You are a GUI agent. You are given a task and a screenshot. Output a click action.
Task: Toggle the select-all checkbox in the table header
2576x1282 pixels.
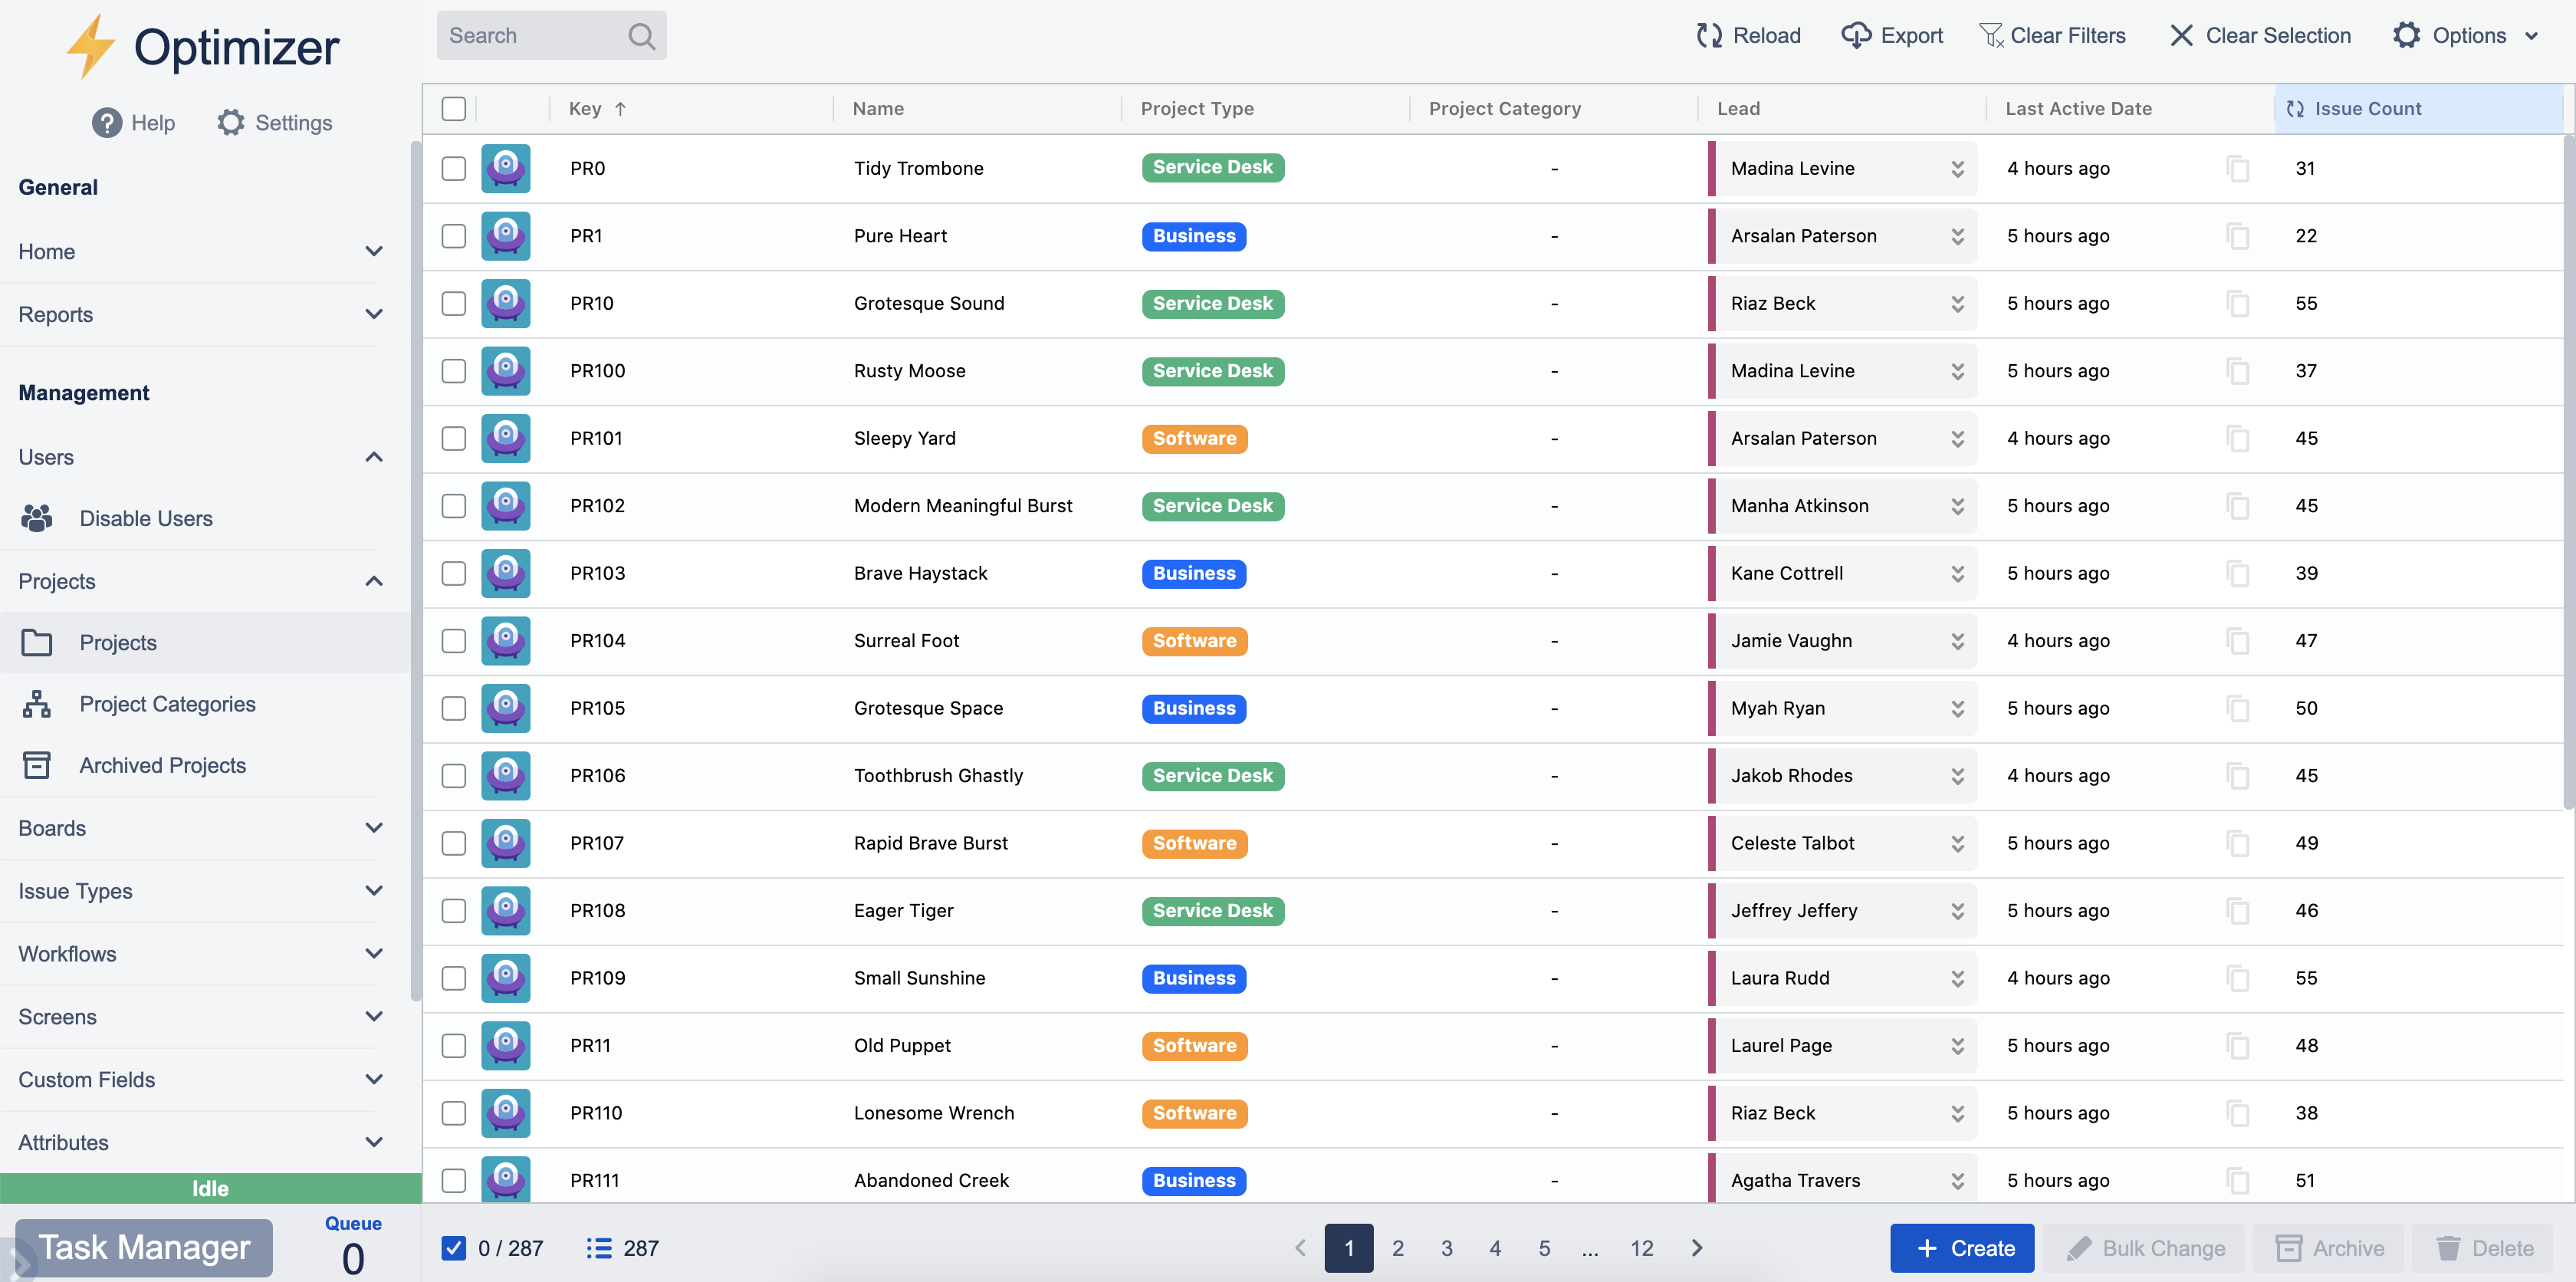454,109
